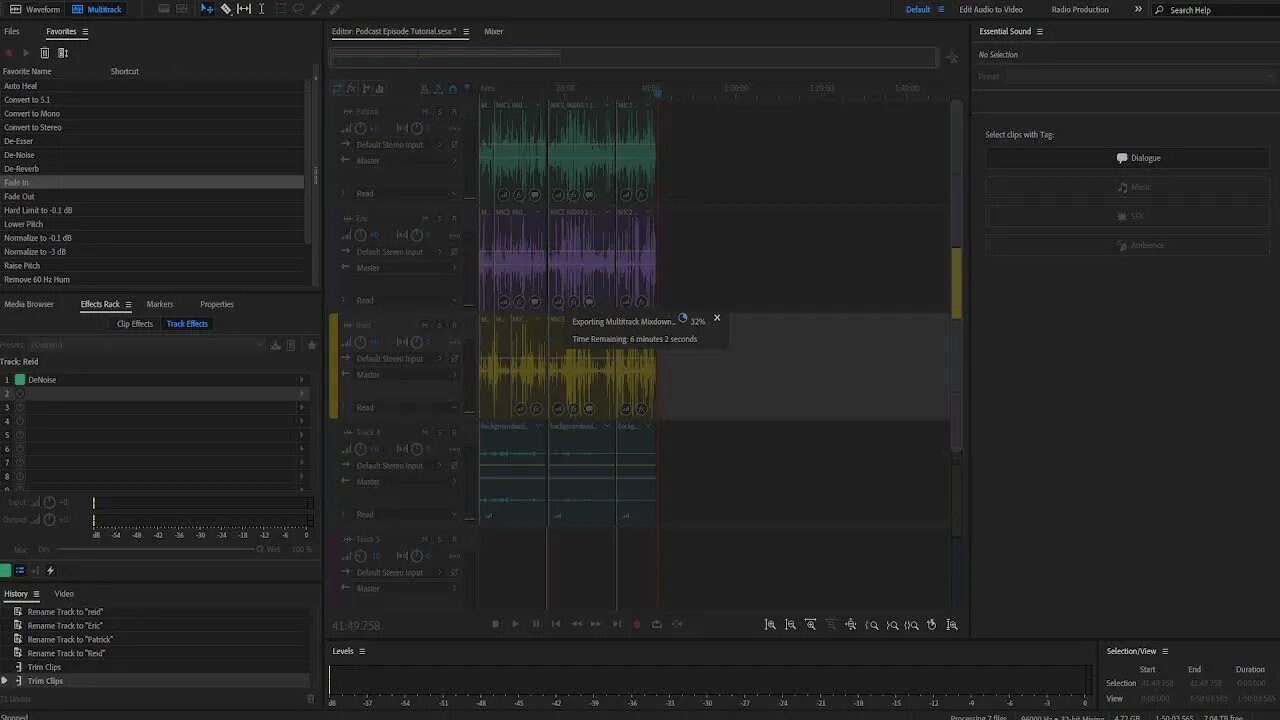Screen dimensions: 1280x720
Task: Click the Stop transport button
Action: (495, 624)
